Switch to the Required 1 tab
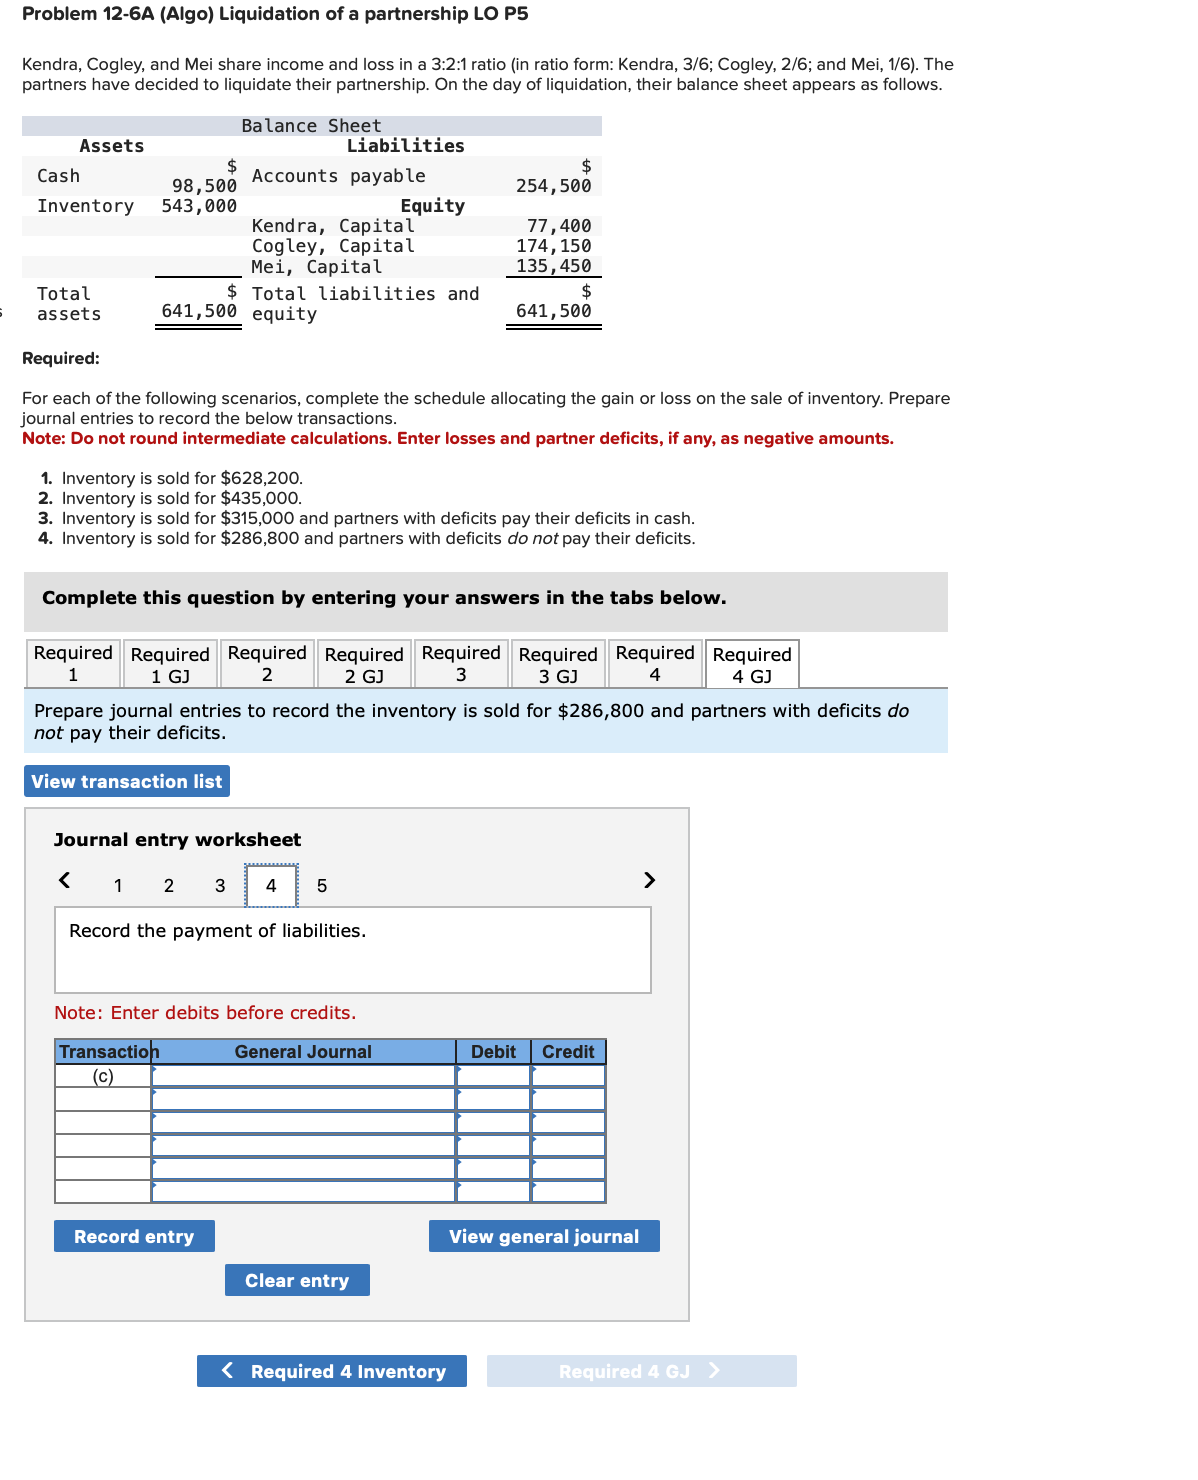This screenshot has height=1480, width=1198. (72, 663)
